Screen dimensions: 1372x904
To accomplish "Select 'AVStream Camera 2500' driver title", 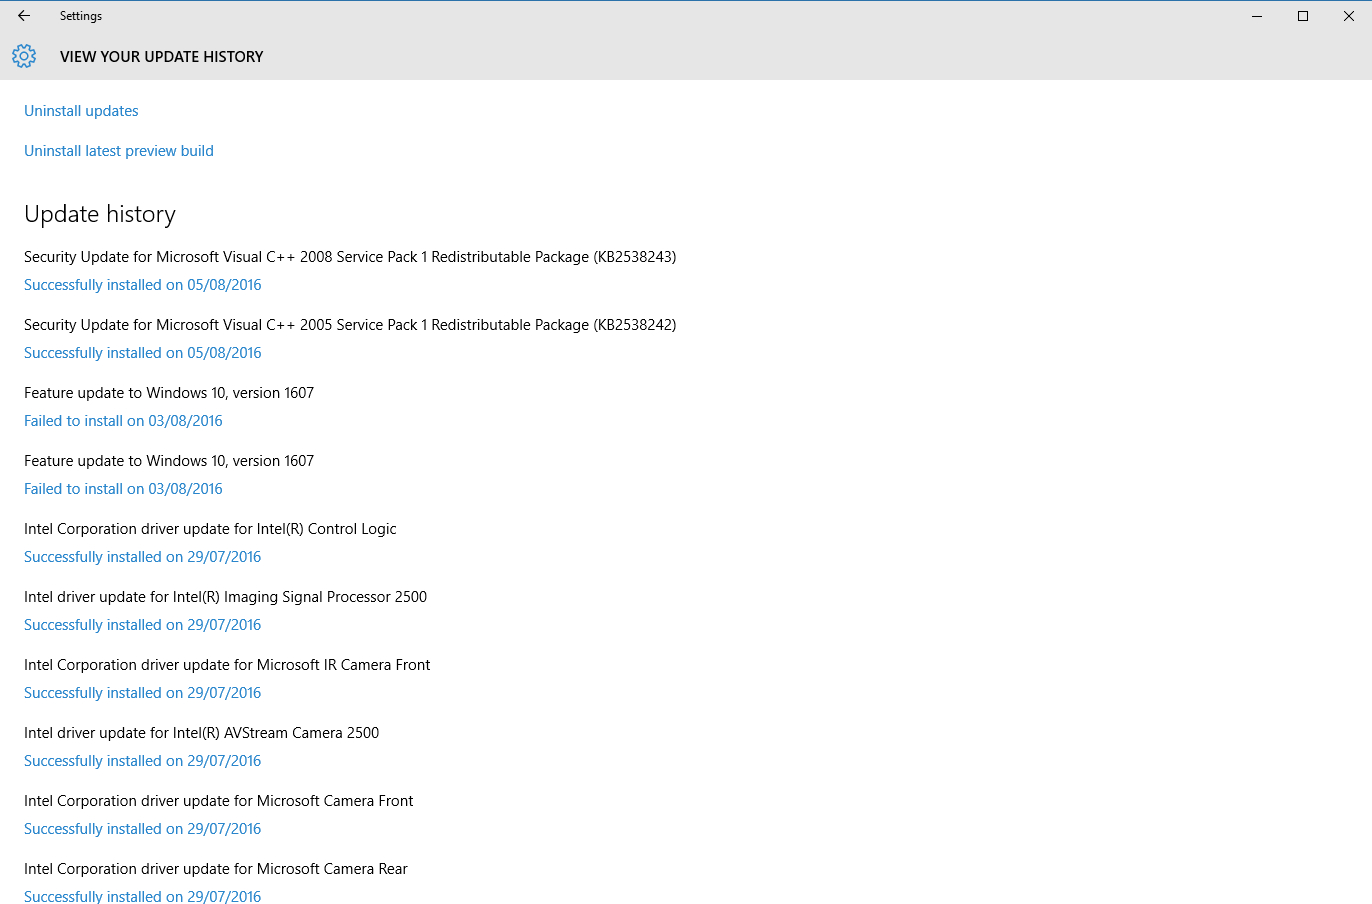I will click(201, 733).
